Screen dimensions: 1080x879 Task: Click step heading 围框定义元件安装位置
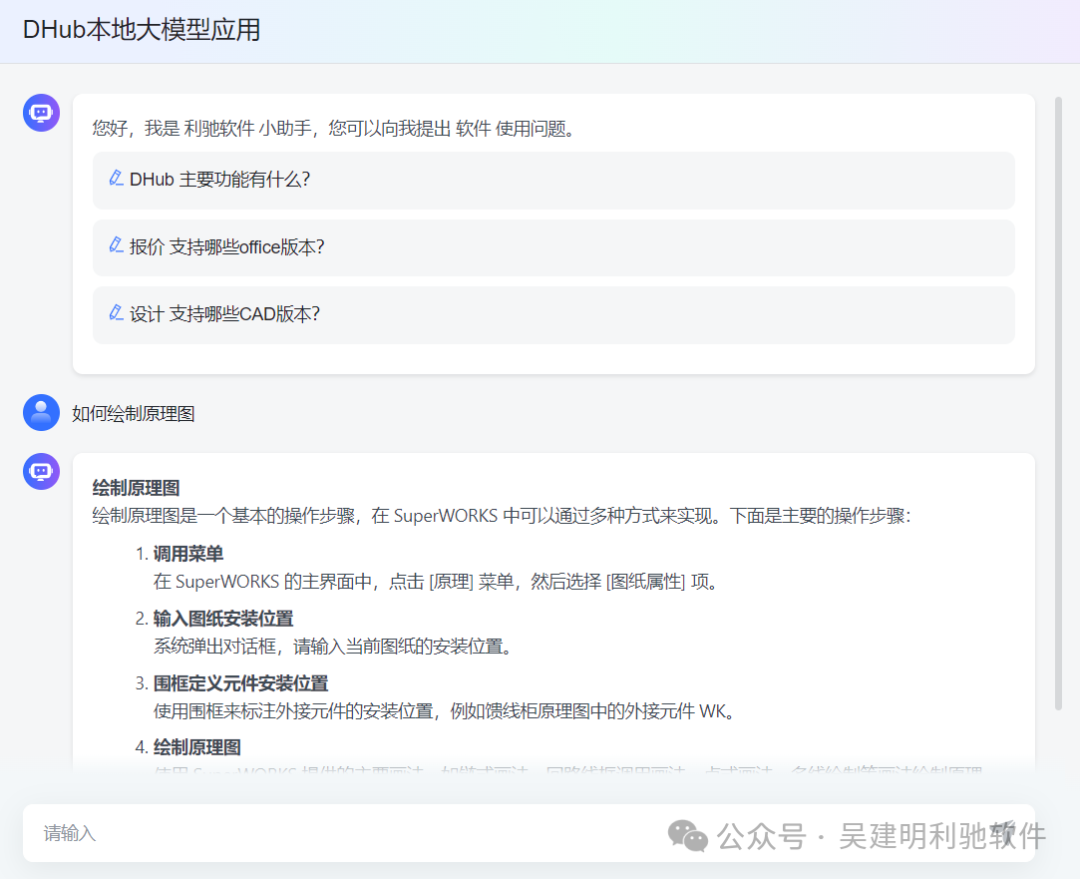pos(240,683)
